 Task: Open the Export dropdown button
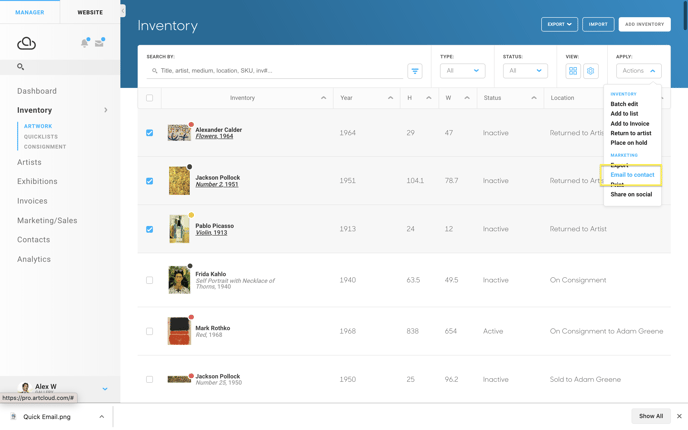point(559,24)
